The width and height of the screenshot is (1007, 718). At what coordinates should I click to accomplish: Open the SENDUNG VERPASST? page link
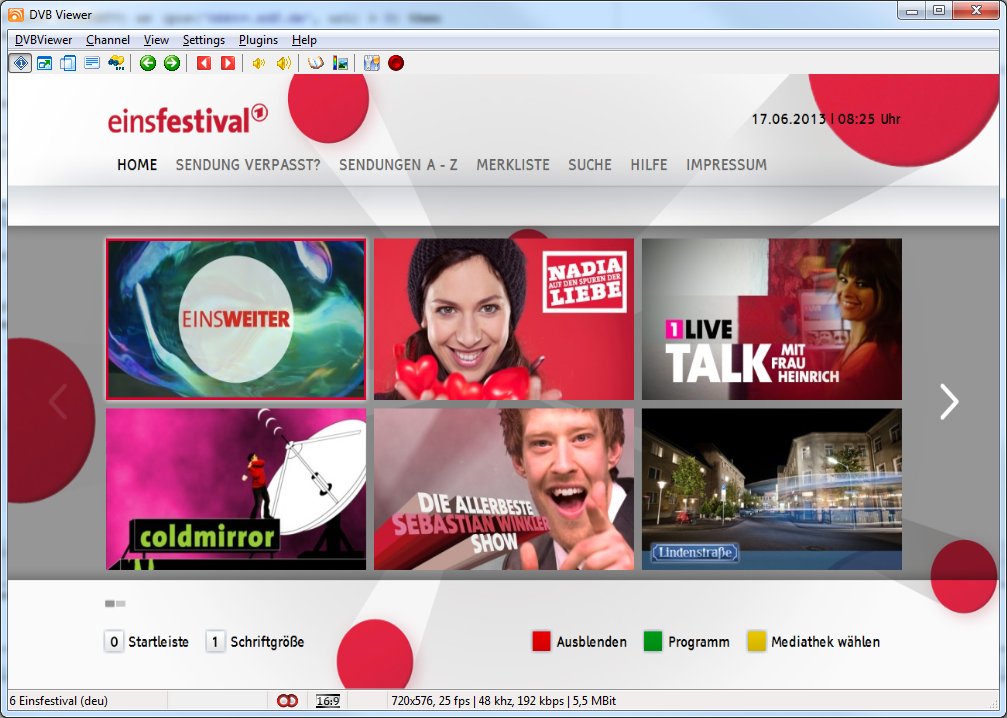click(248, 165)
